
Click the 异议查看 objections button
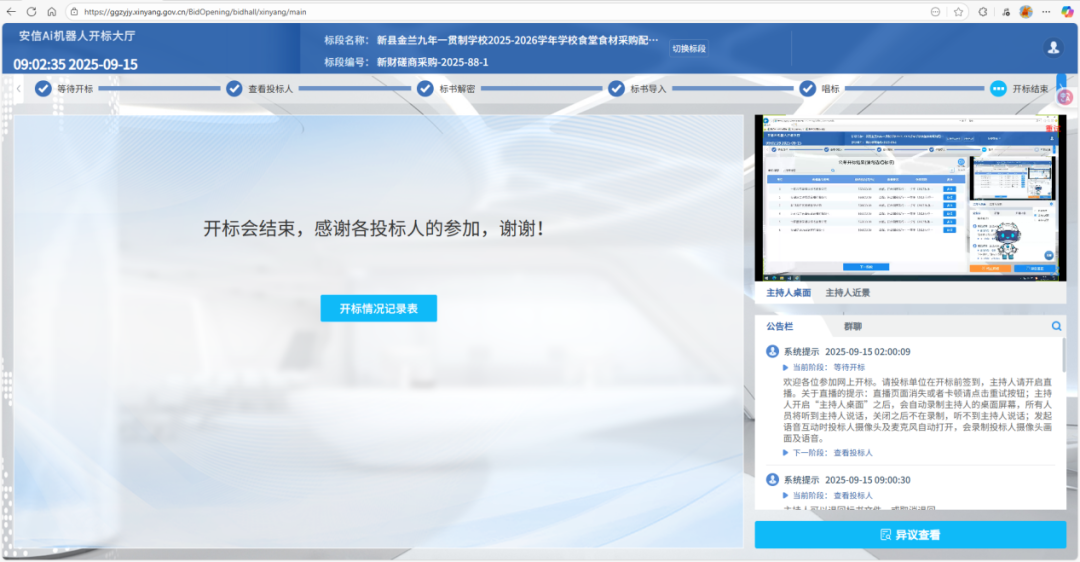click(910, 534)
